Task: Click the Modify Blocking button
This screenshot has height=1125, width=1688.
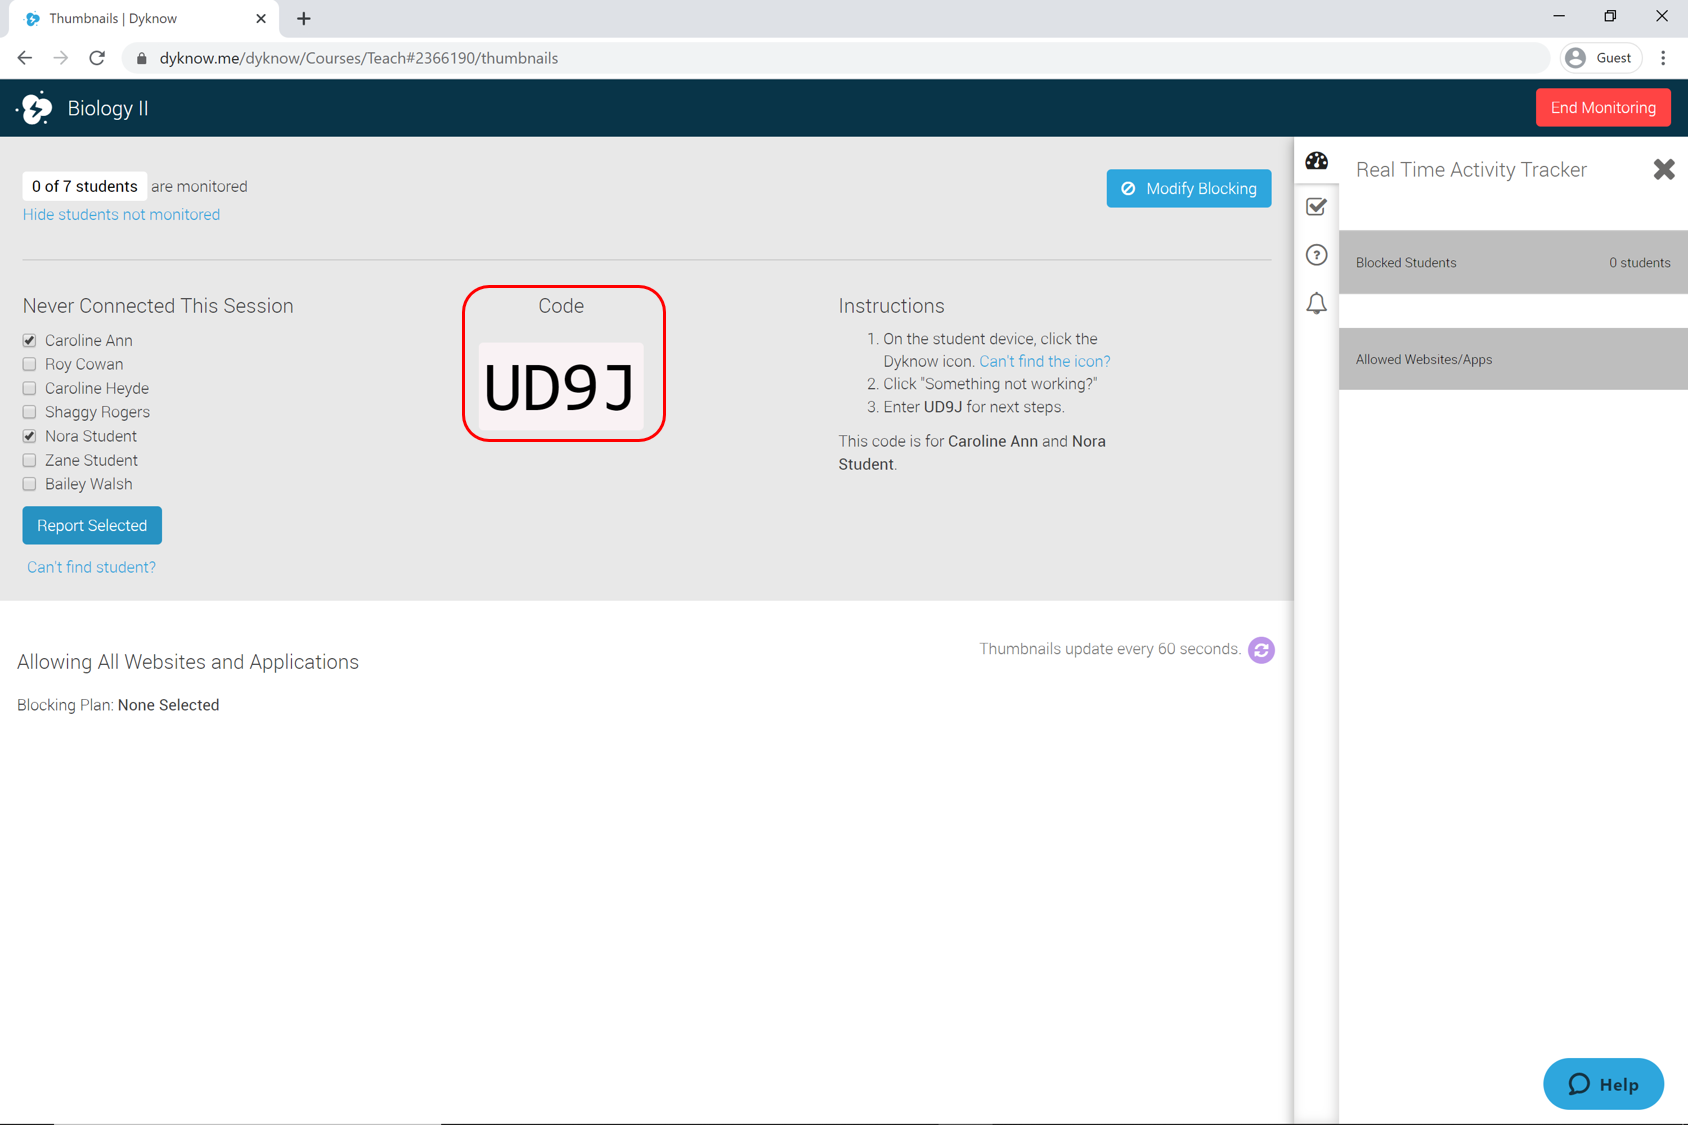Action: tap(1188, 188)
